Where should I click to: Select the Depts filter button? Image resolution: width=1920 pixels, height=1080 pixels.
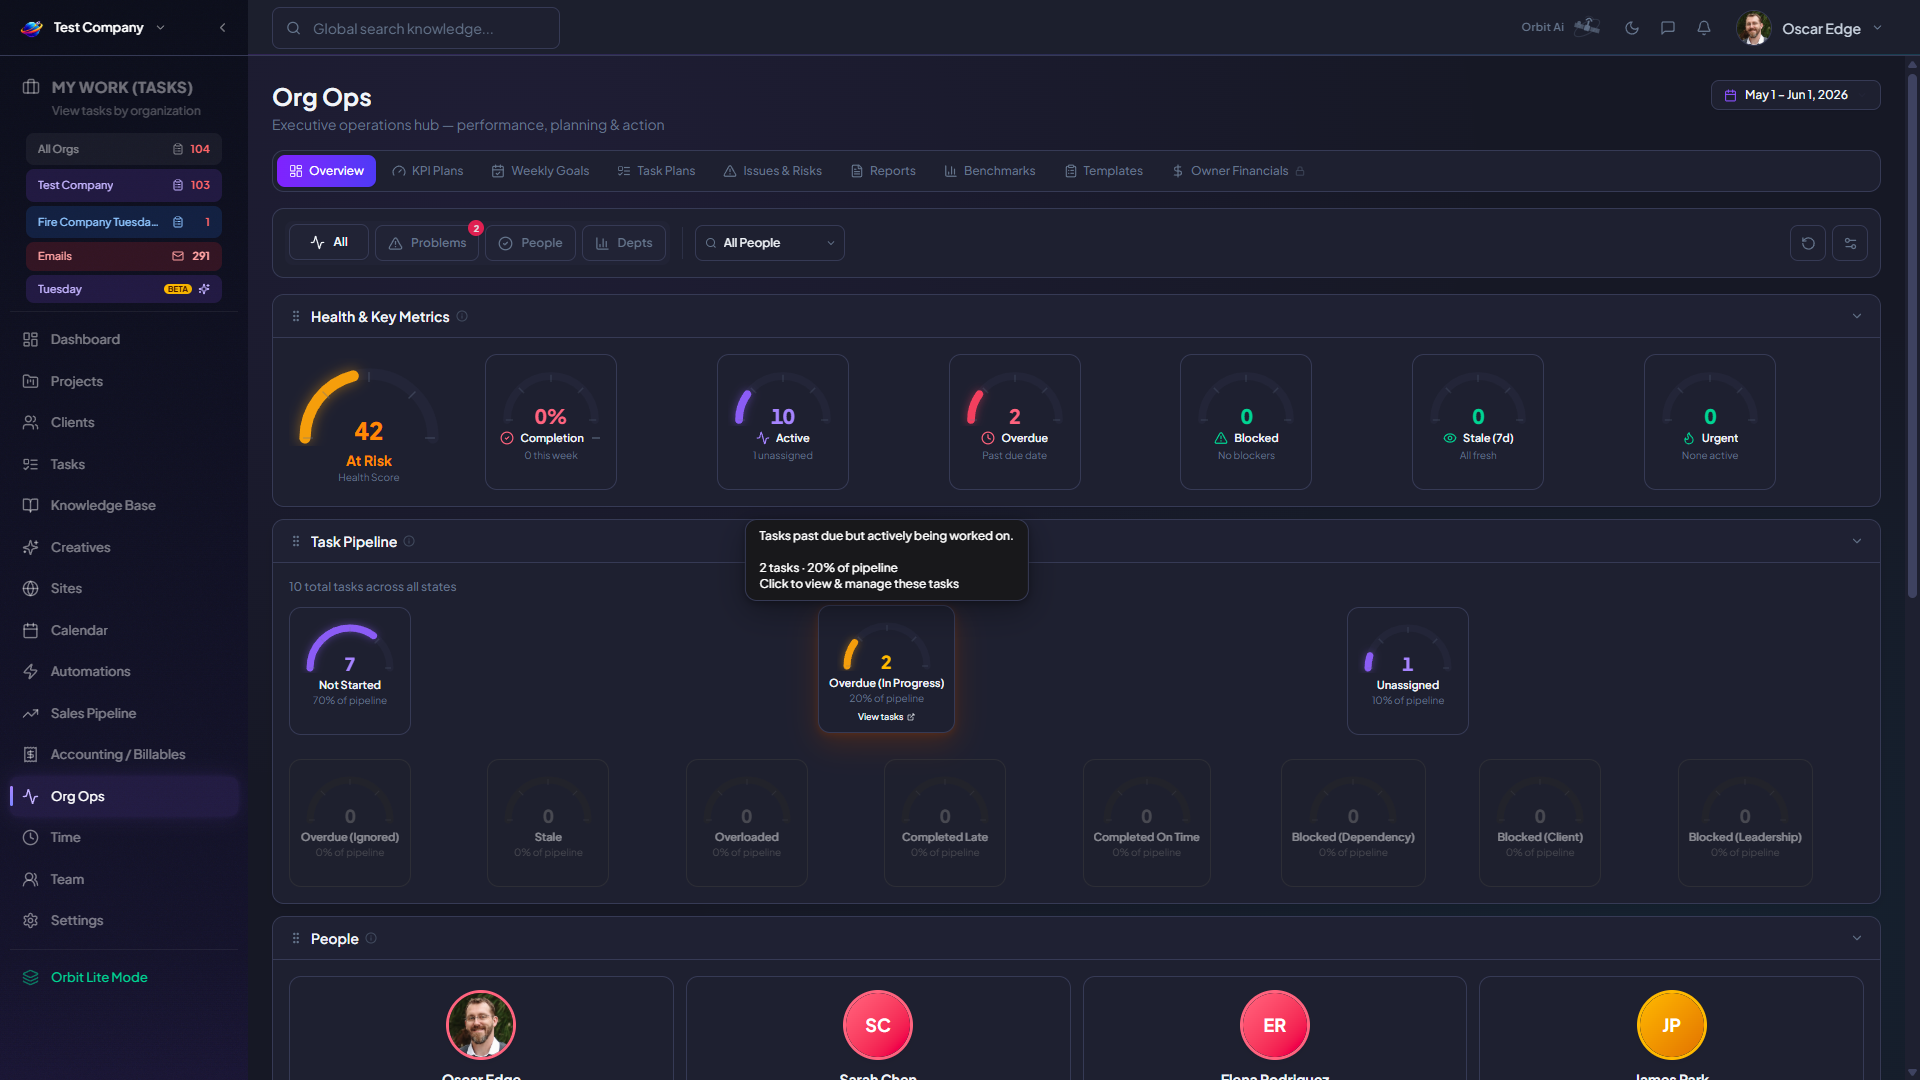[624, 243]
